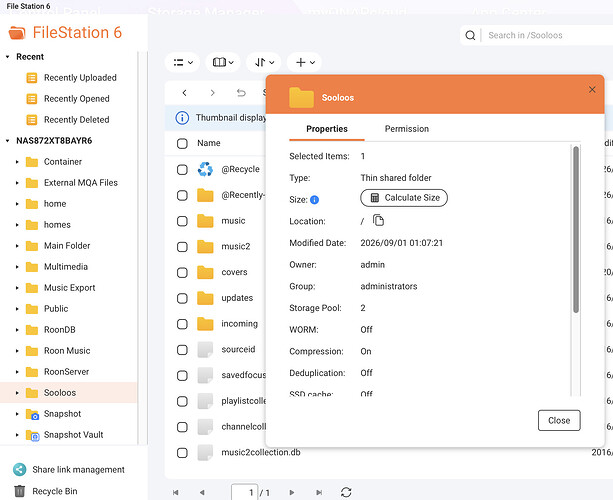
Task: Close the Sooloos properties with Close button
Action: coord(559,421)
